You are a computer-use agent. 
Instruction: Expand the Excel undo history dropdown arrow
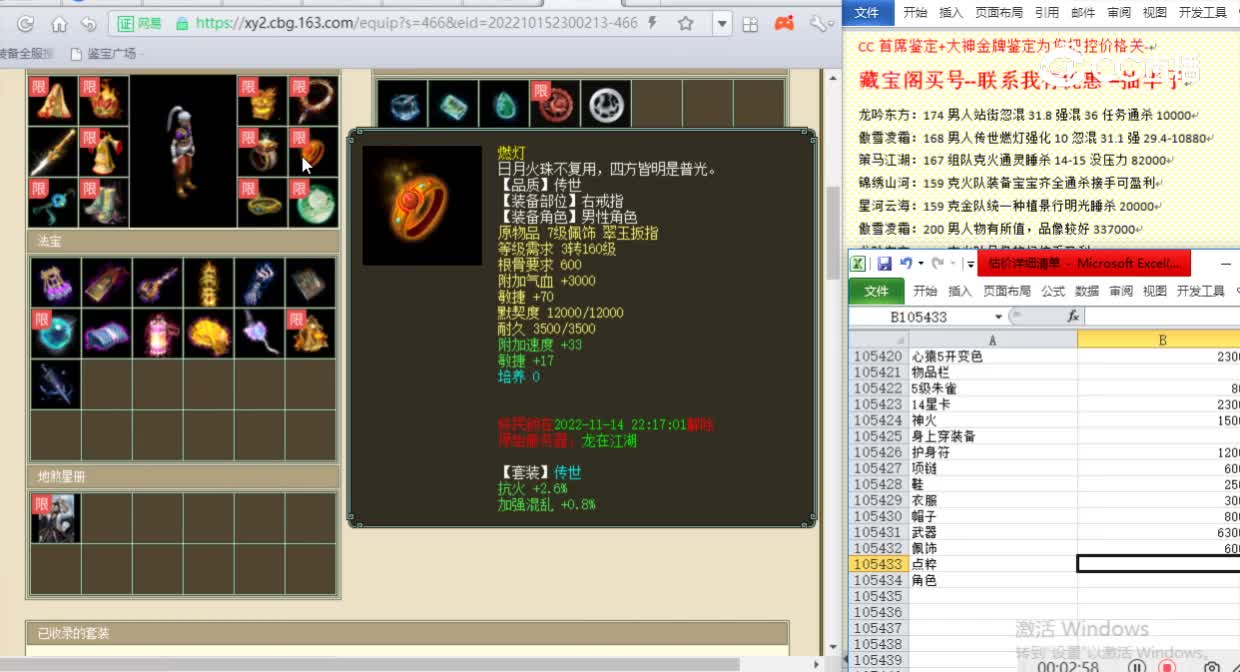tap(920, 264)
